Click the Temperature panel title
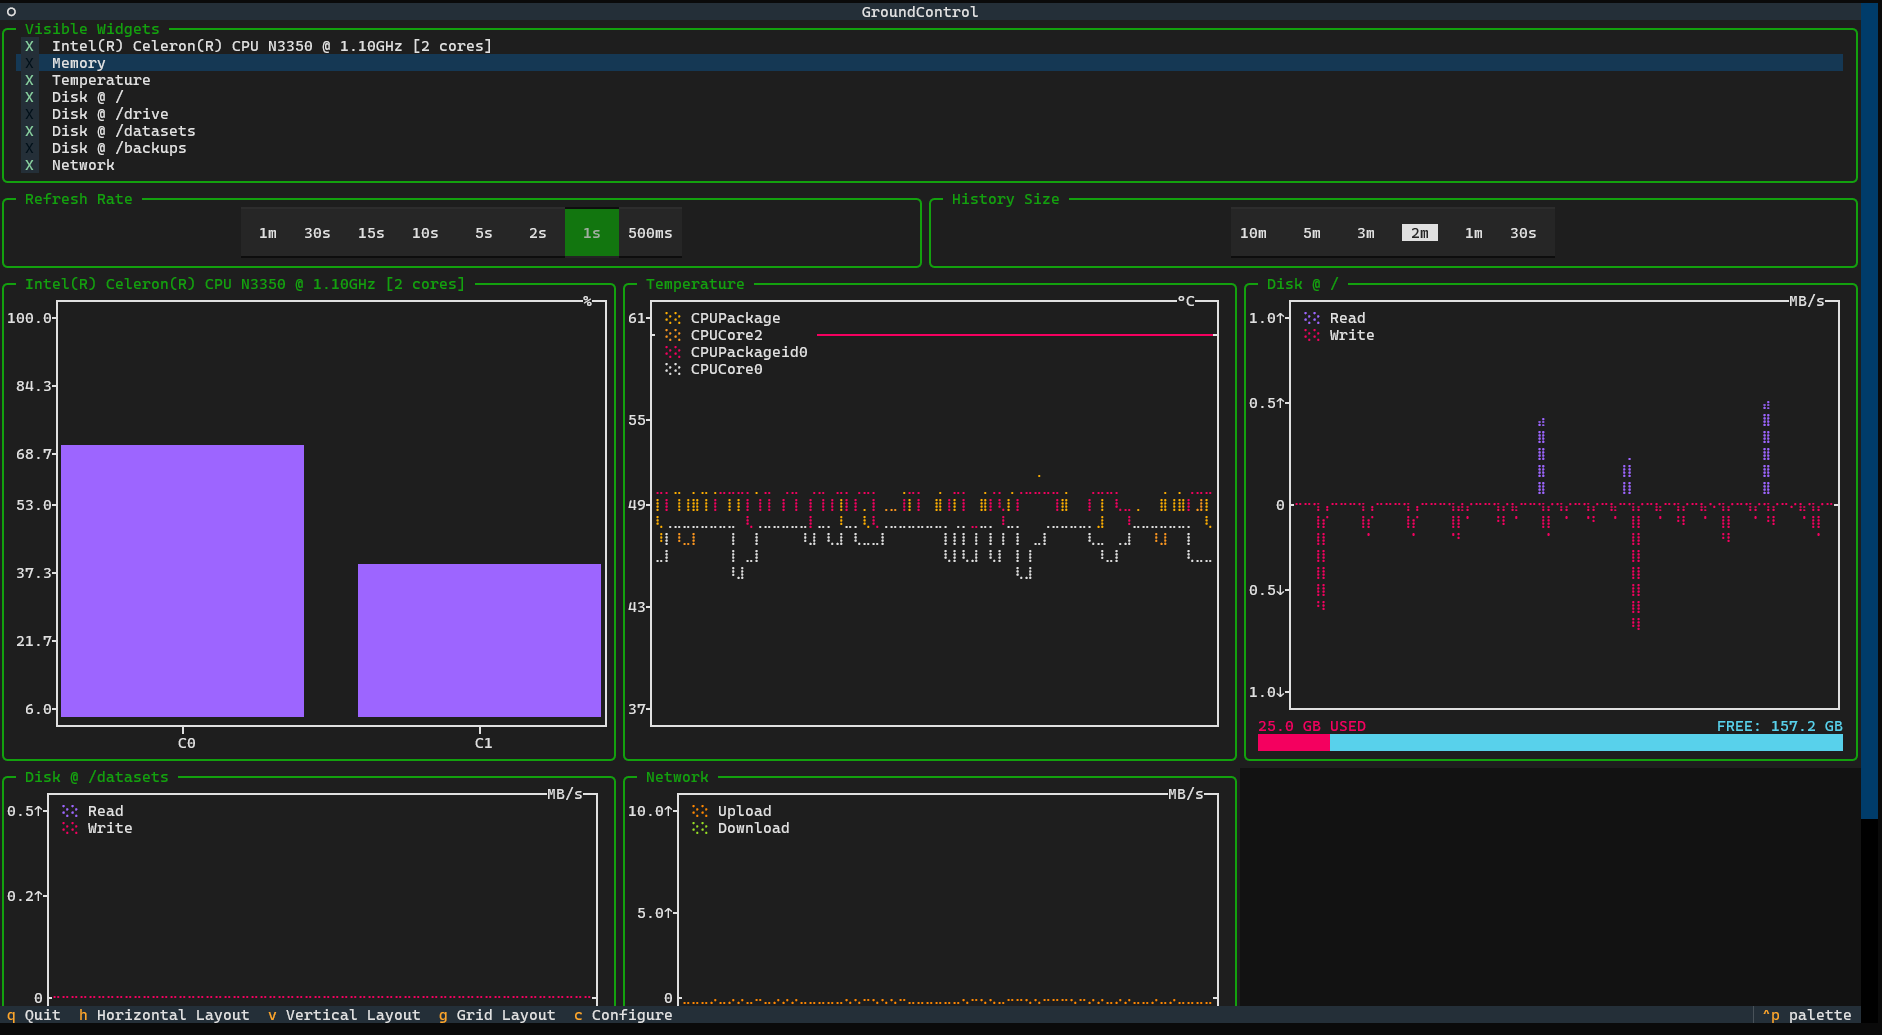This screenshot has width=1882, height=1035. coord(695,284)
